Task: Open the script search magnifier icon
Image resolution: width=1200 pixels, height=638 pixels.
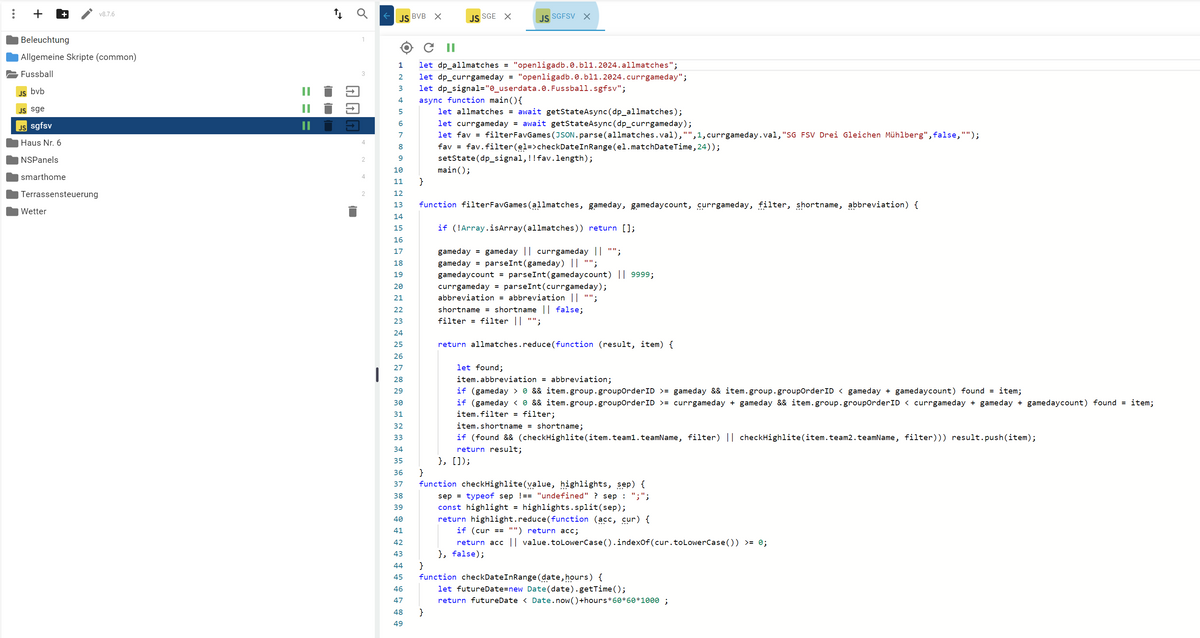Action: (x=362, y=14)
